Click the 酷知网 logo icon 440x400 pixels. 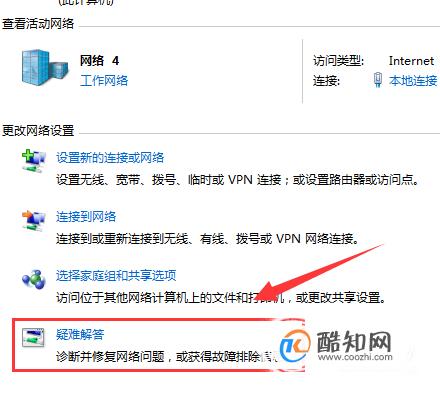tap(295, 347)
